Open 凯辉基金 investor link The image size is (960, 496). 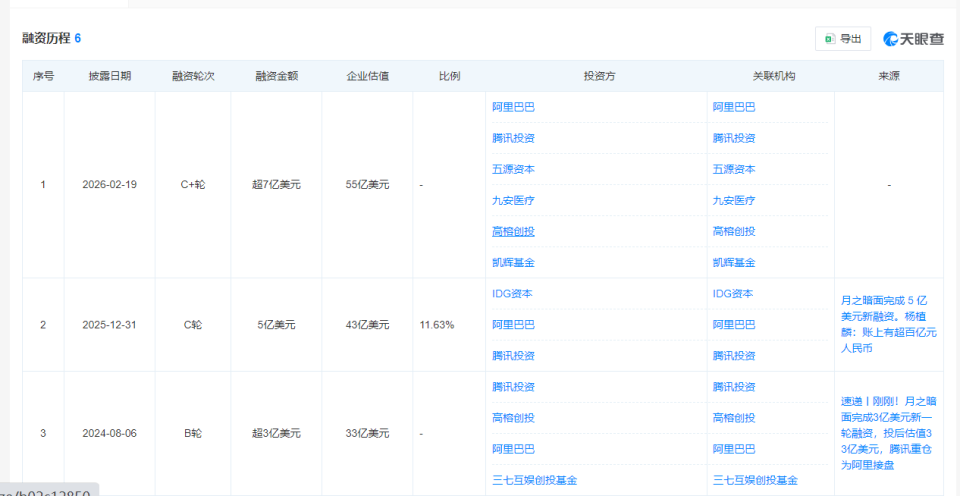click(x=513, y=263)
